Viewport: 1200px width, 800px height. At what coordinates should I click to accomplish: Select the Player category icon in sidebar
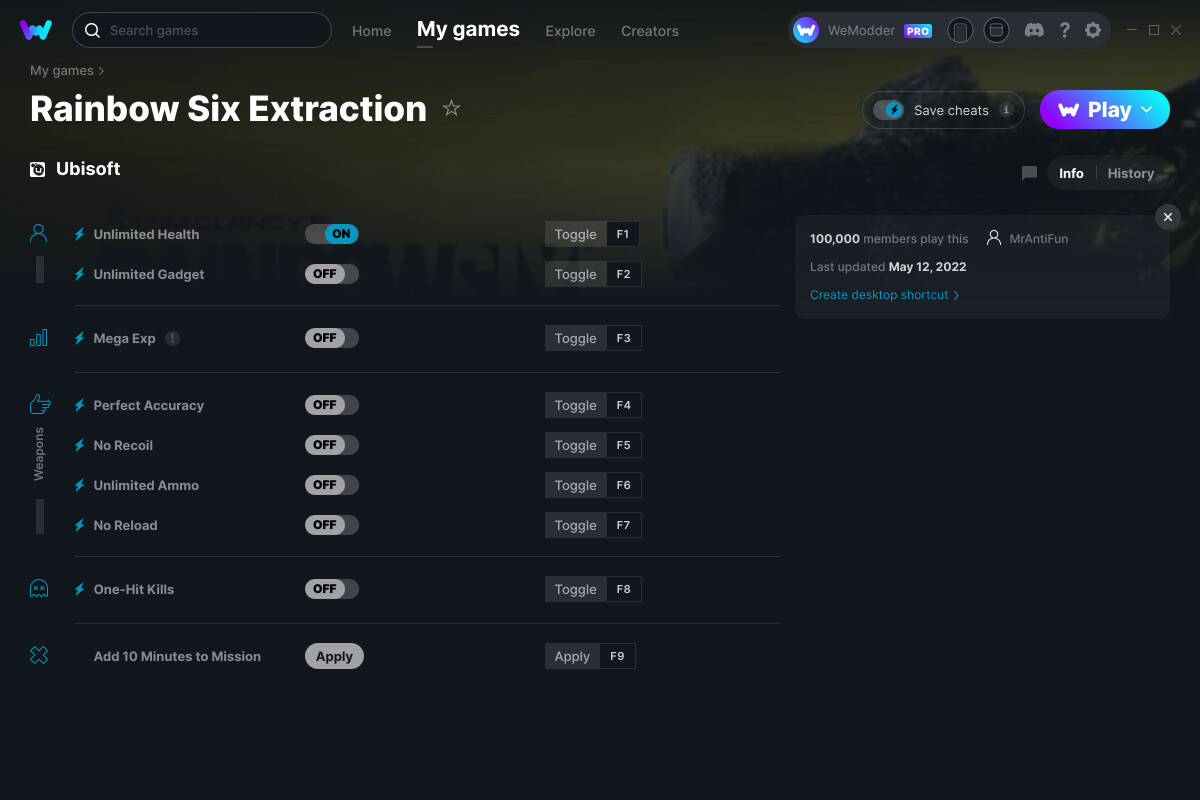[x=38, y=231]
